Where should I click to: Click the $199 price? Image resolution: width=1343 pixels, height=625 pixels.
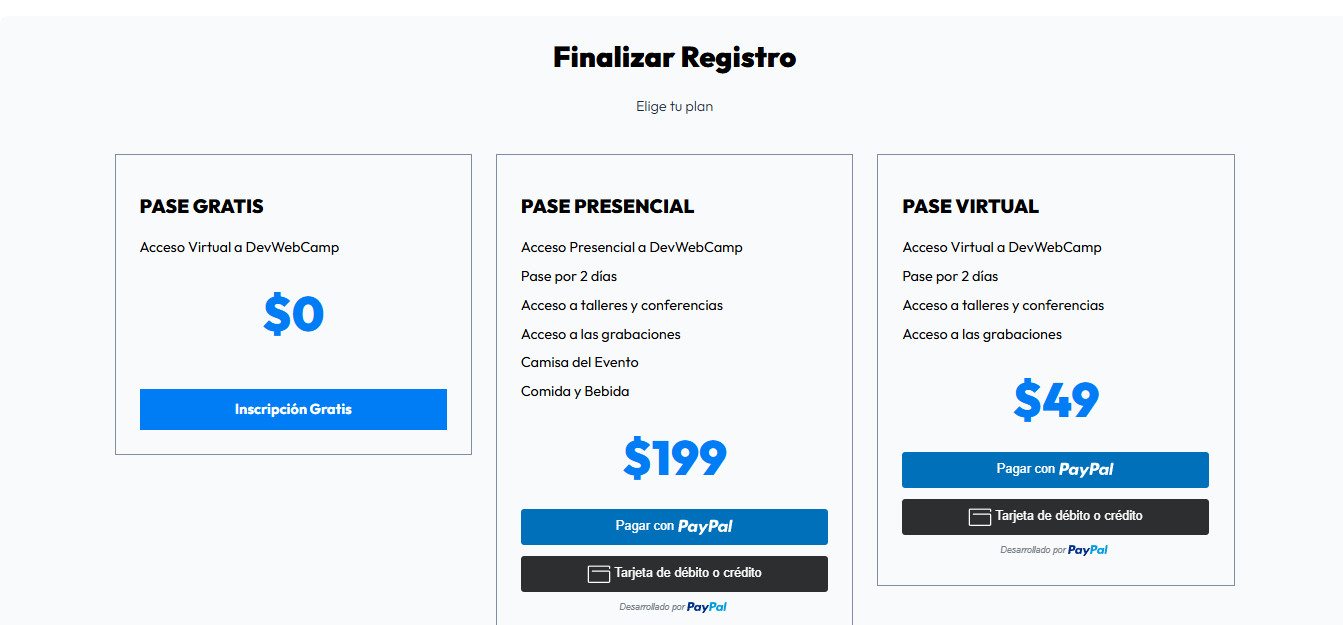674,458
